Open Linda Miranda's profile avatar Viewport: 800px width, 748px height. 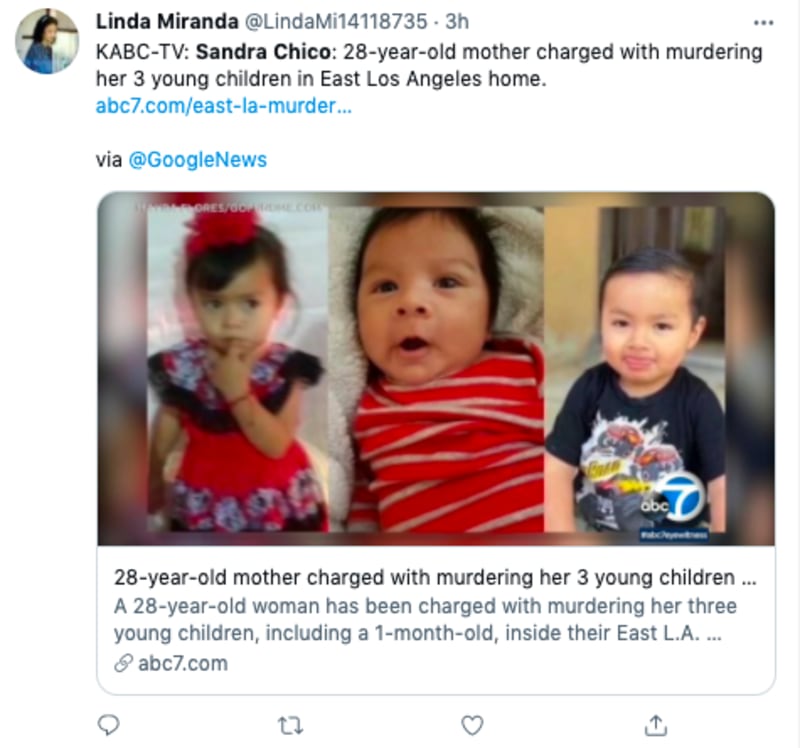47,41
